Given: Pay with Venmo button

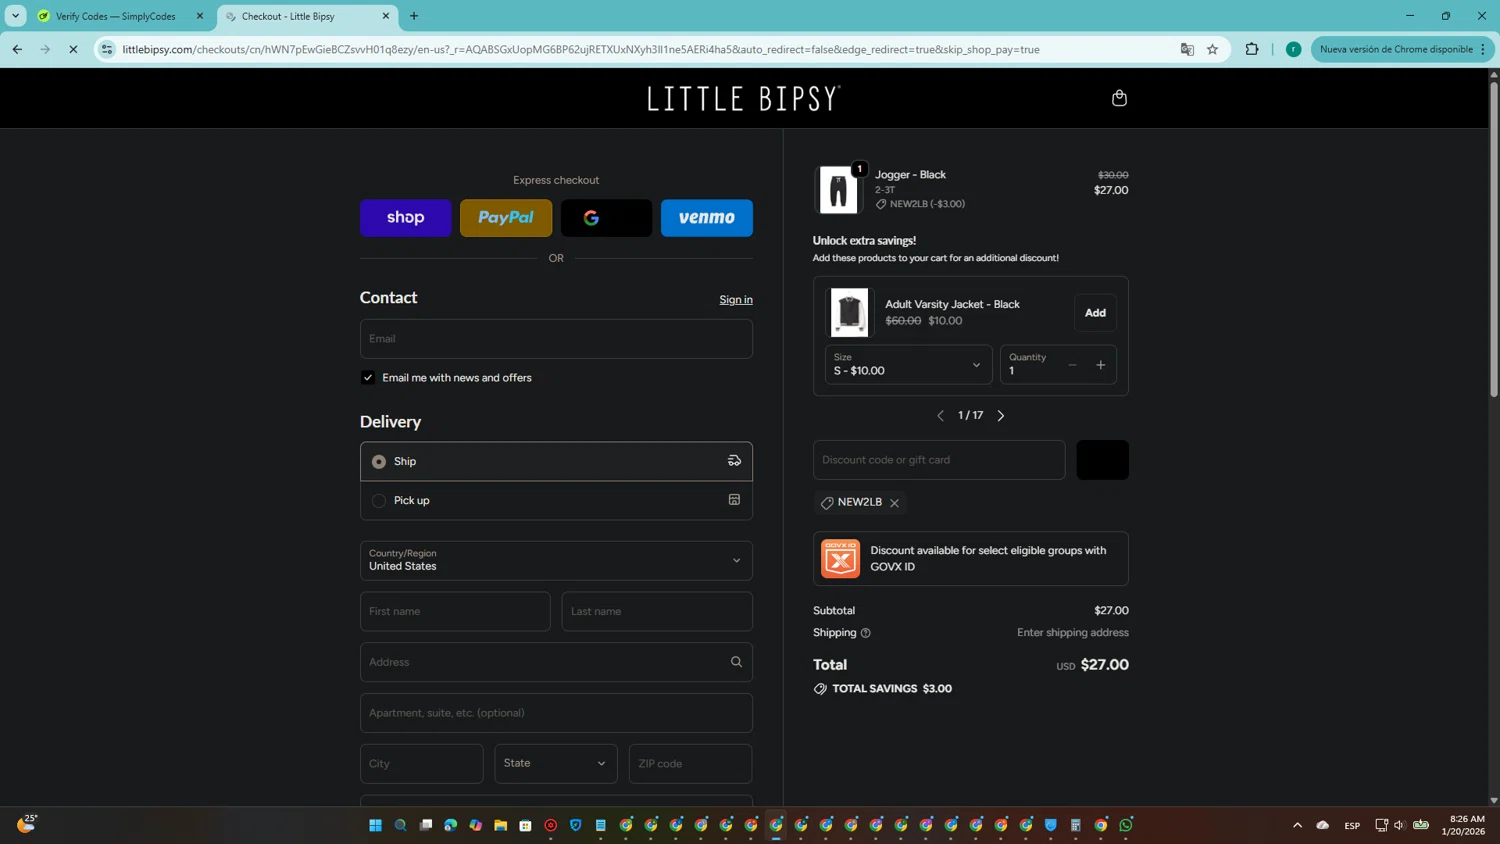Looking at the screenshot, I should tap(707, 218).
